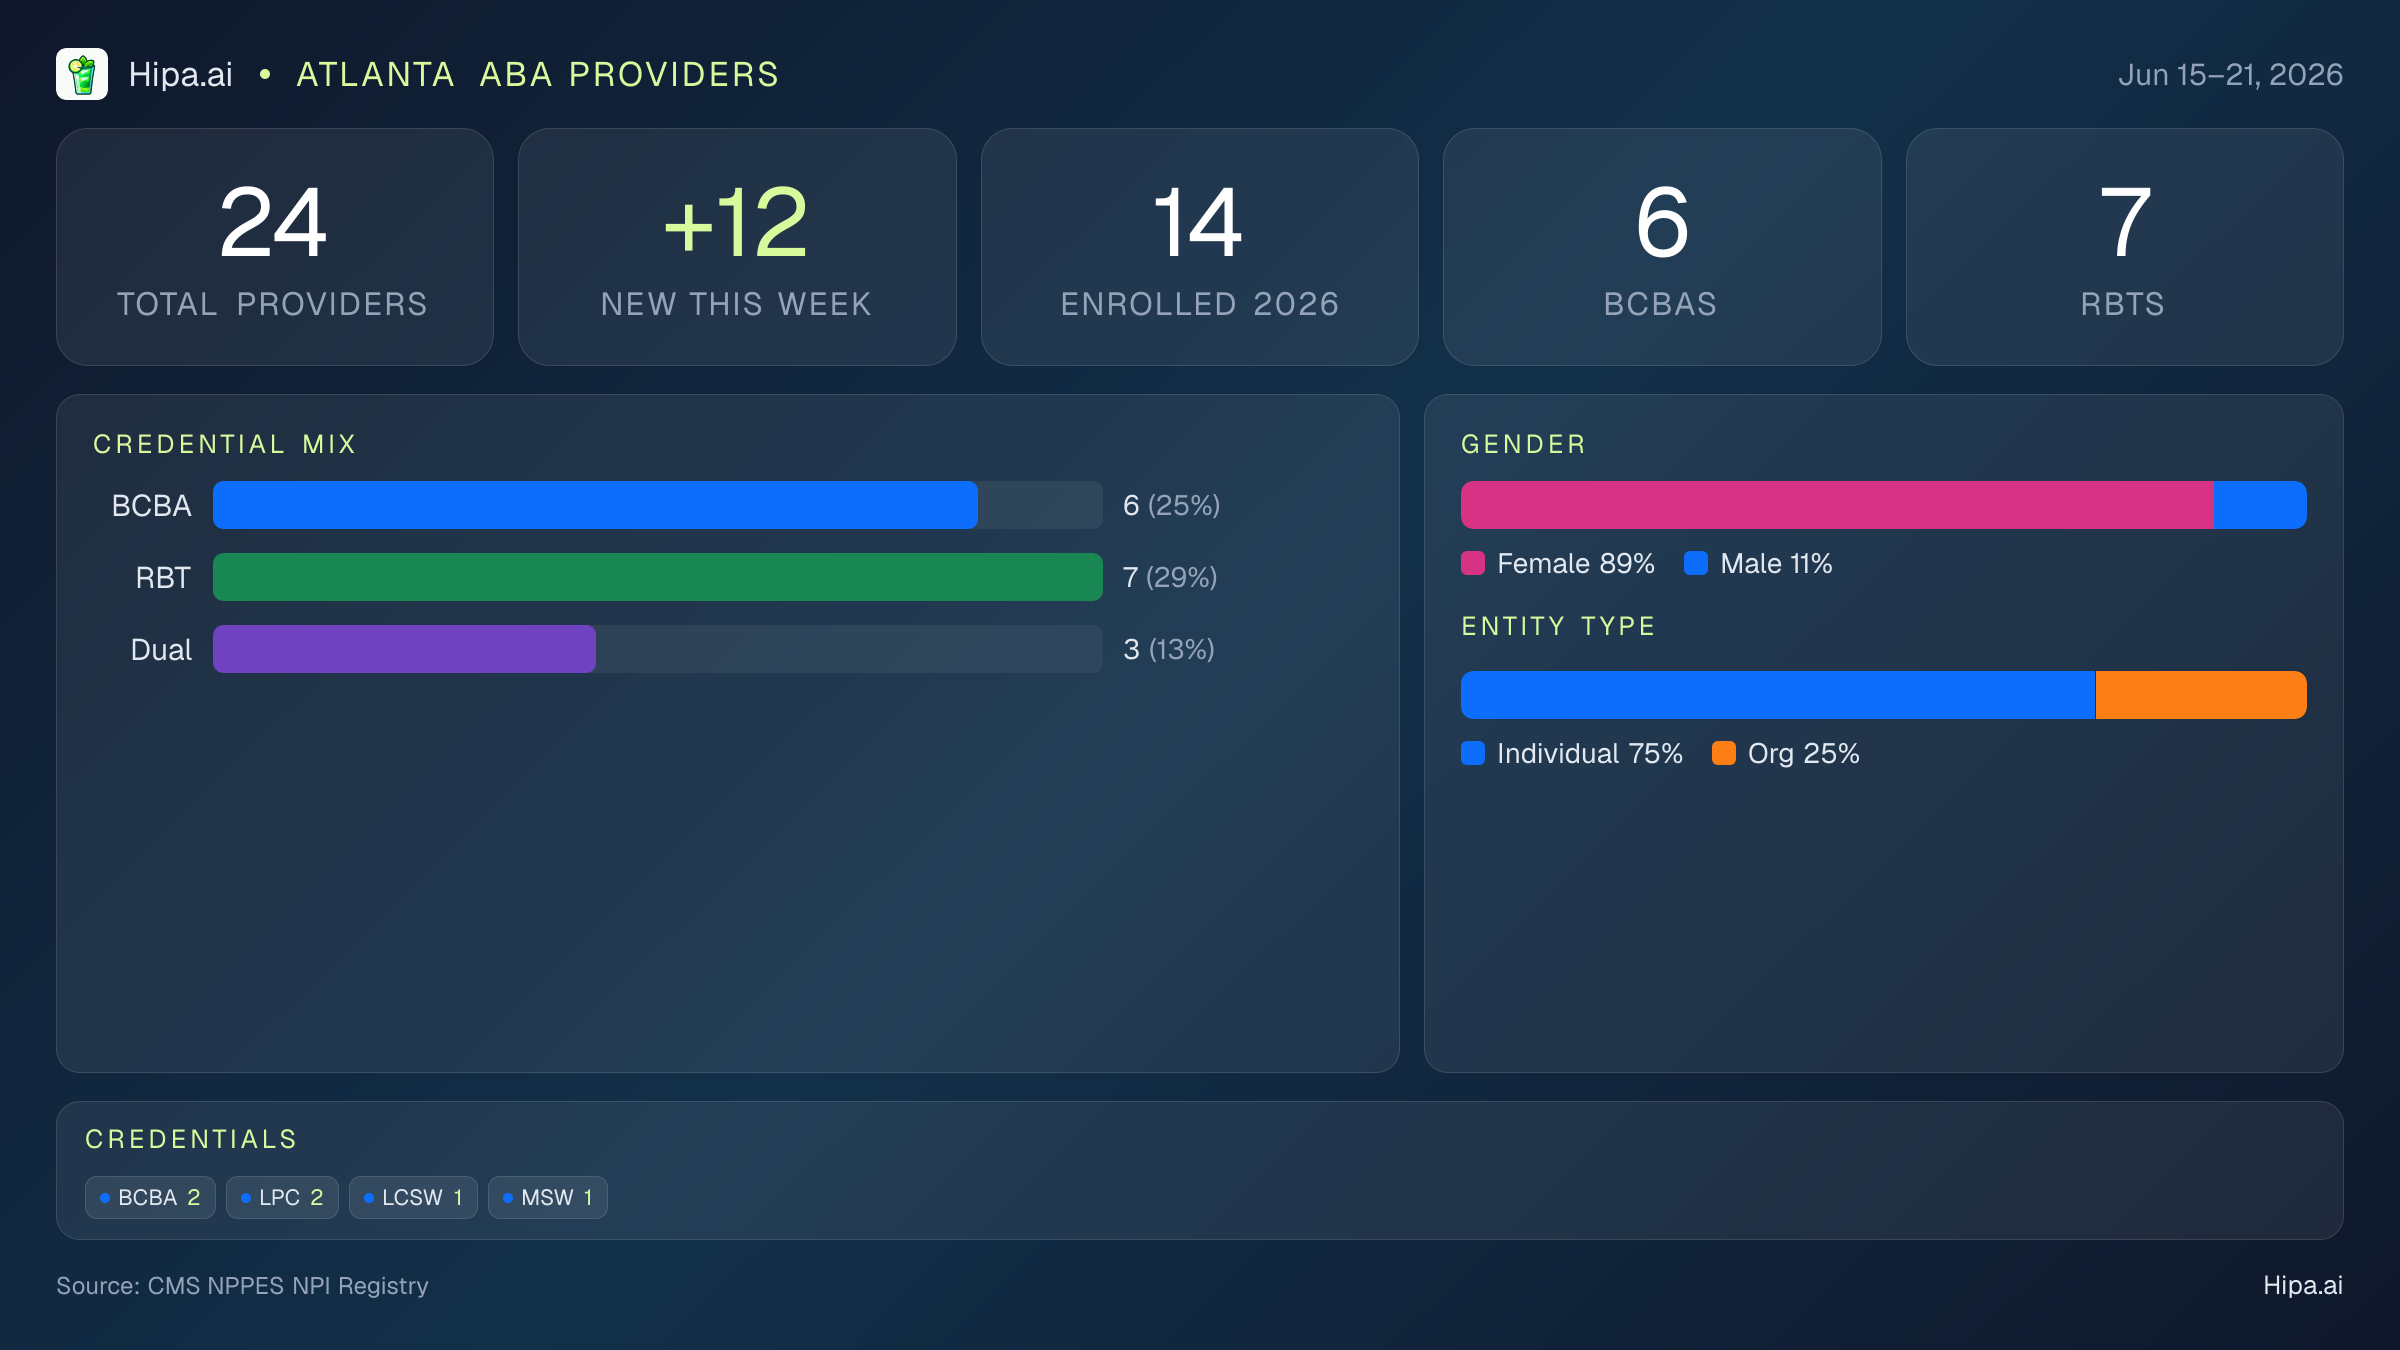
Task: Click the orange Org segment of entity bar
Action: click(x=2201, y=695)
